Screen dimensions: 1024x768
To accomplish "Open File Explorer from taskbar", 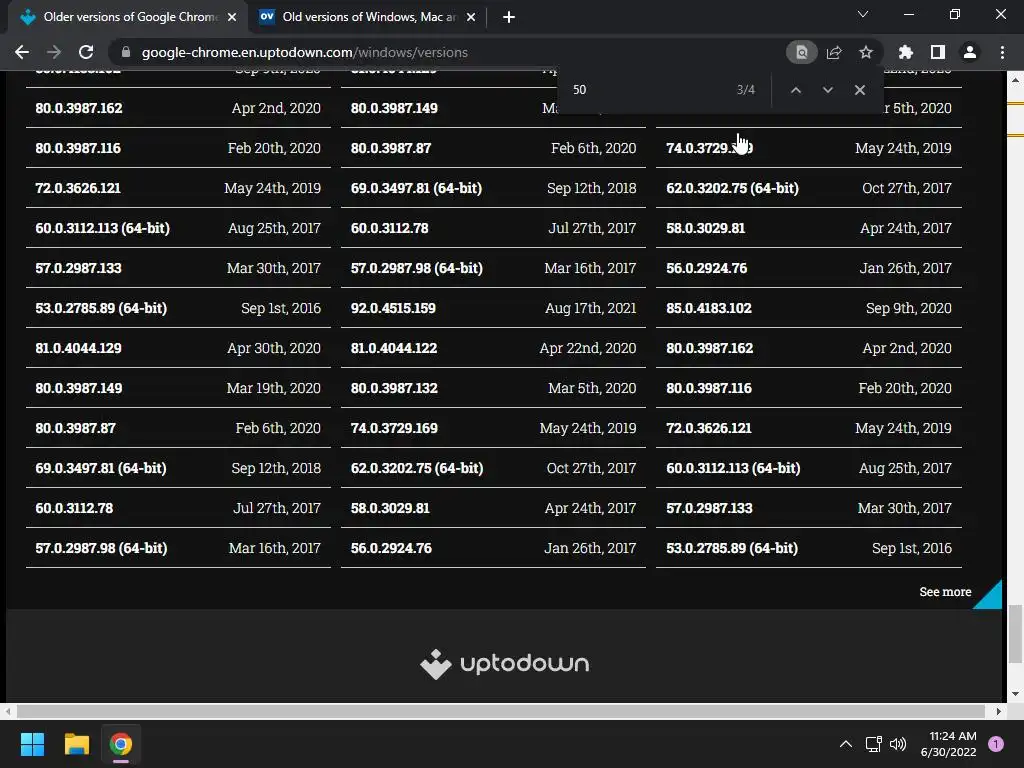I will [x=76, y=744].
